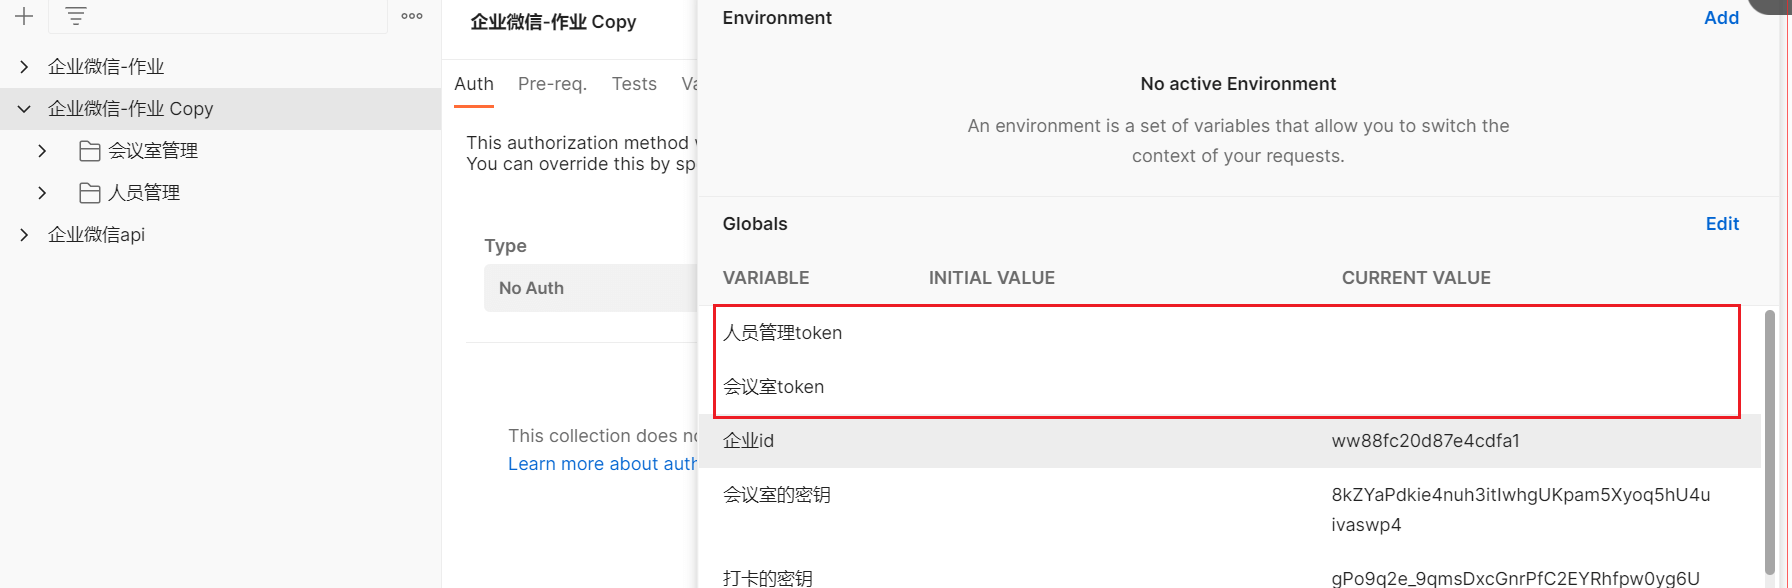Screen dimensions: 1792x588
Task: Switch to the Auth tab
Action: click(474, 84)
